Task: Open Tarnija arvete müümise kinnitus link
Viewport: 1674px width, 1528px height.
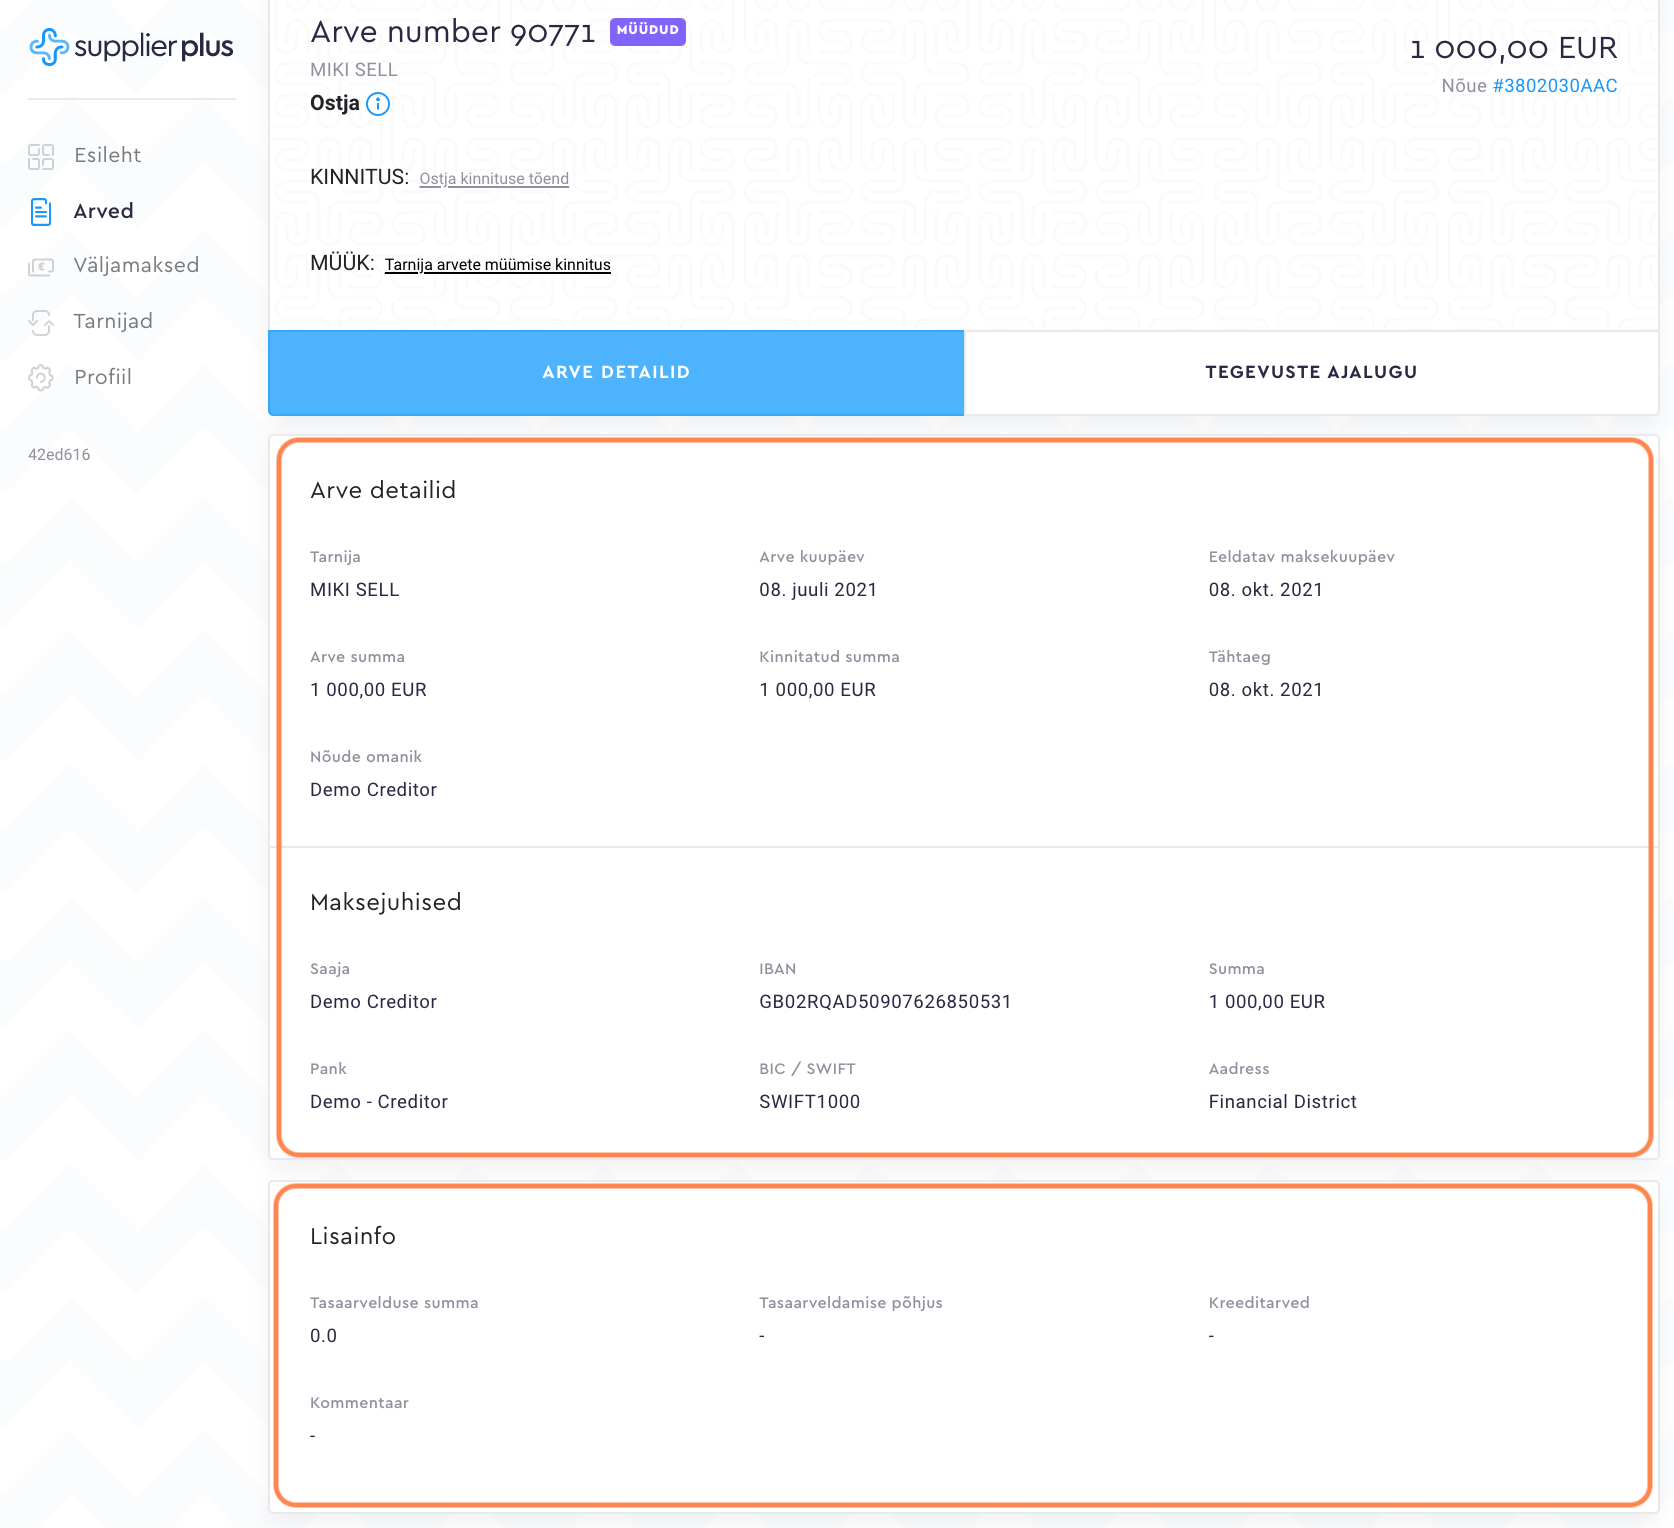Action: [x=497, y=265]
